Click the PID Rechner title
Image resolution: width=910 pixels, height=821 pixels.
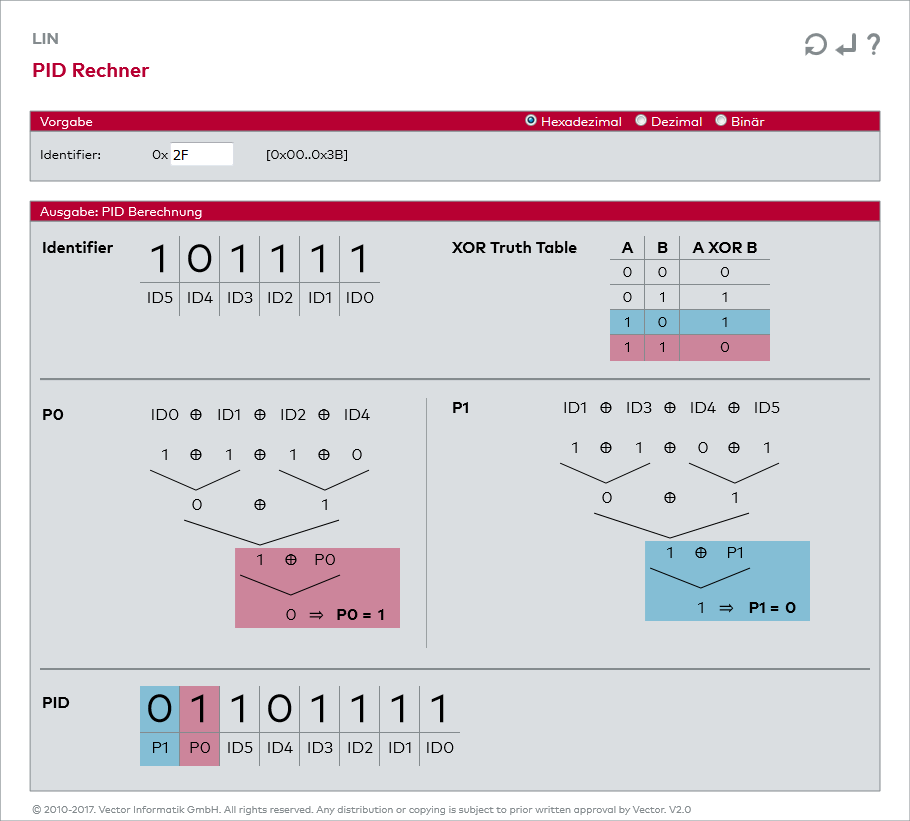tap(91, 70)
